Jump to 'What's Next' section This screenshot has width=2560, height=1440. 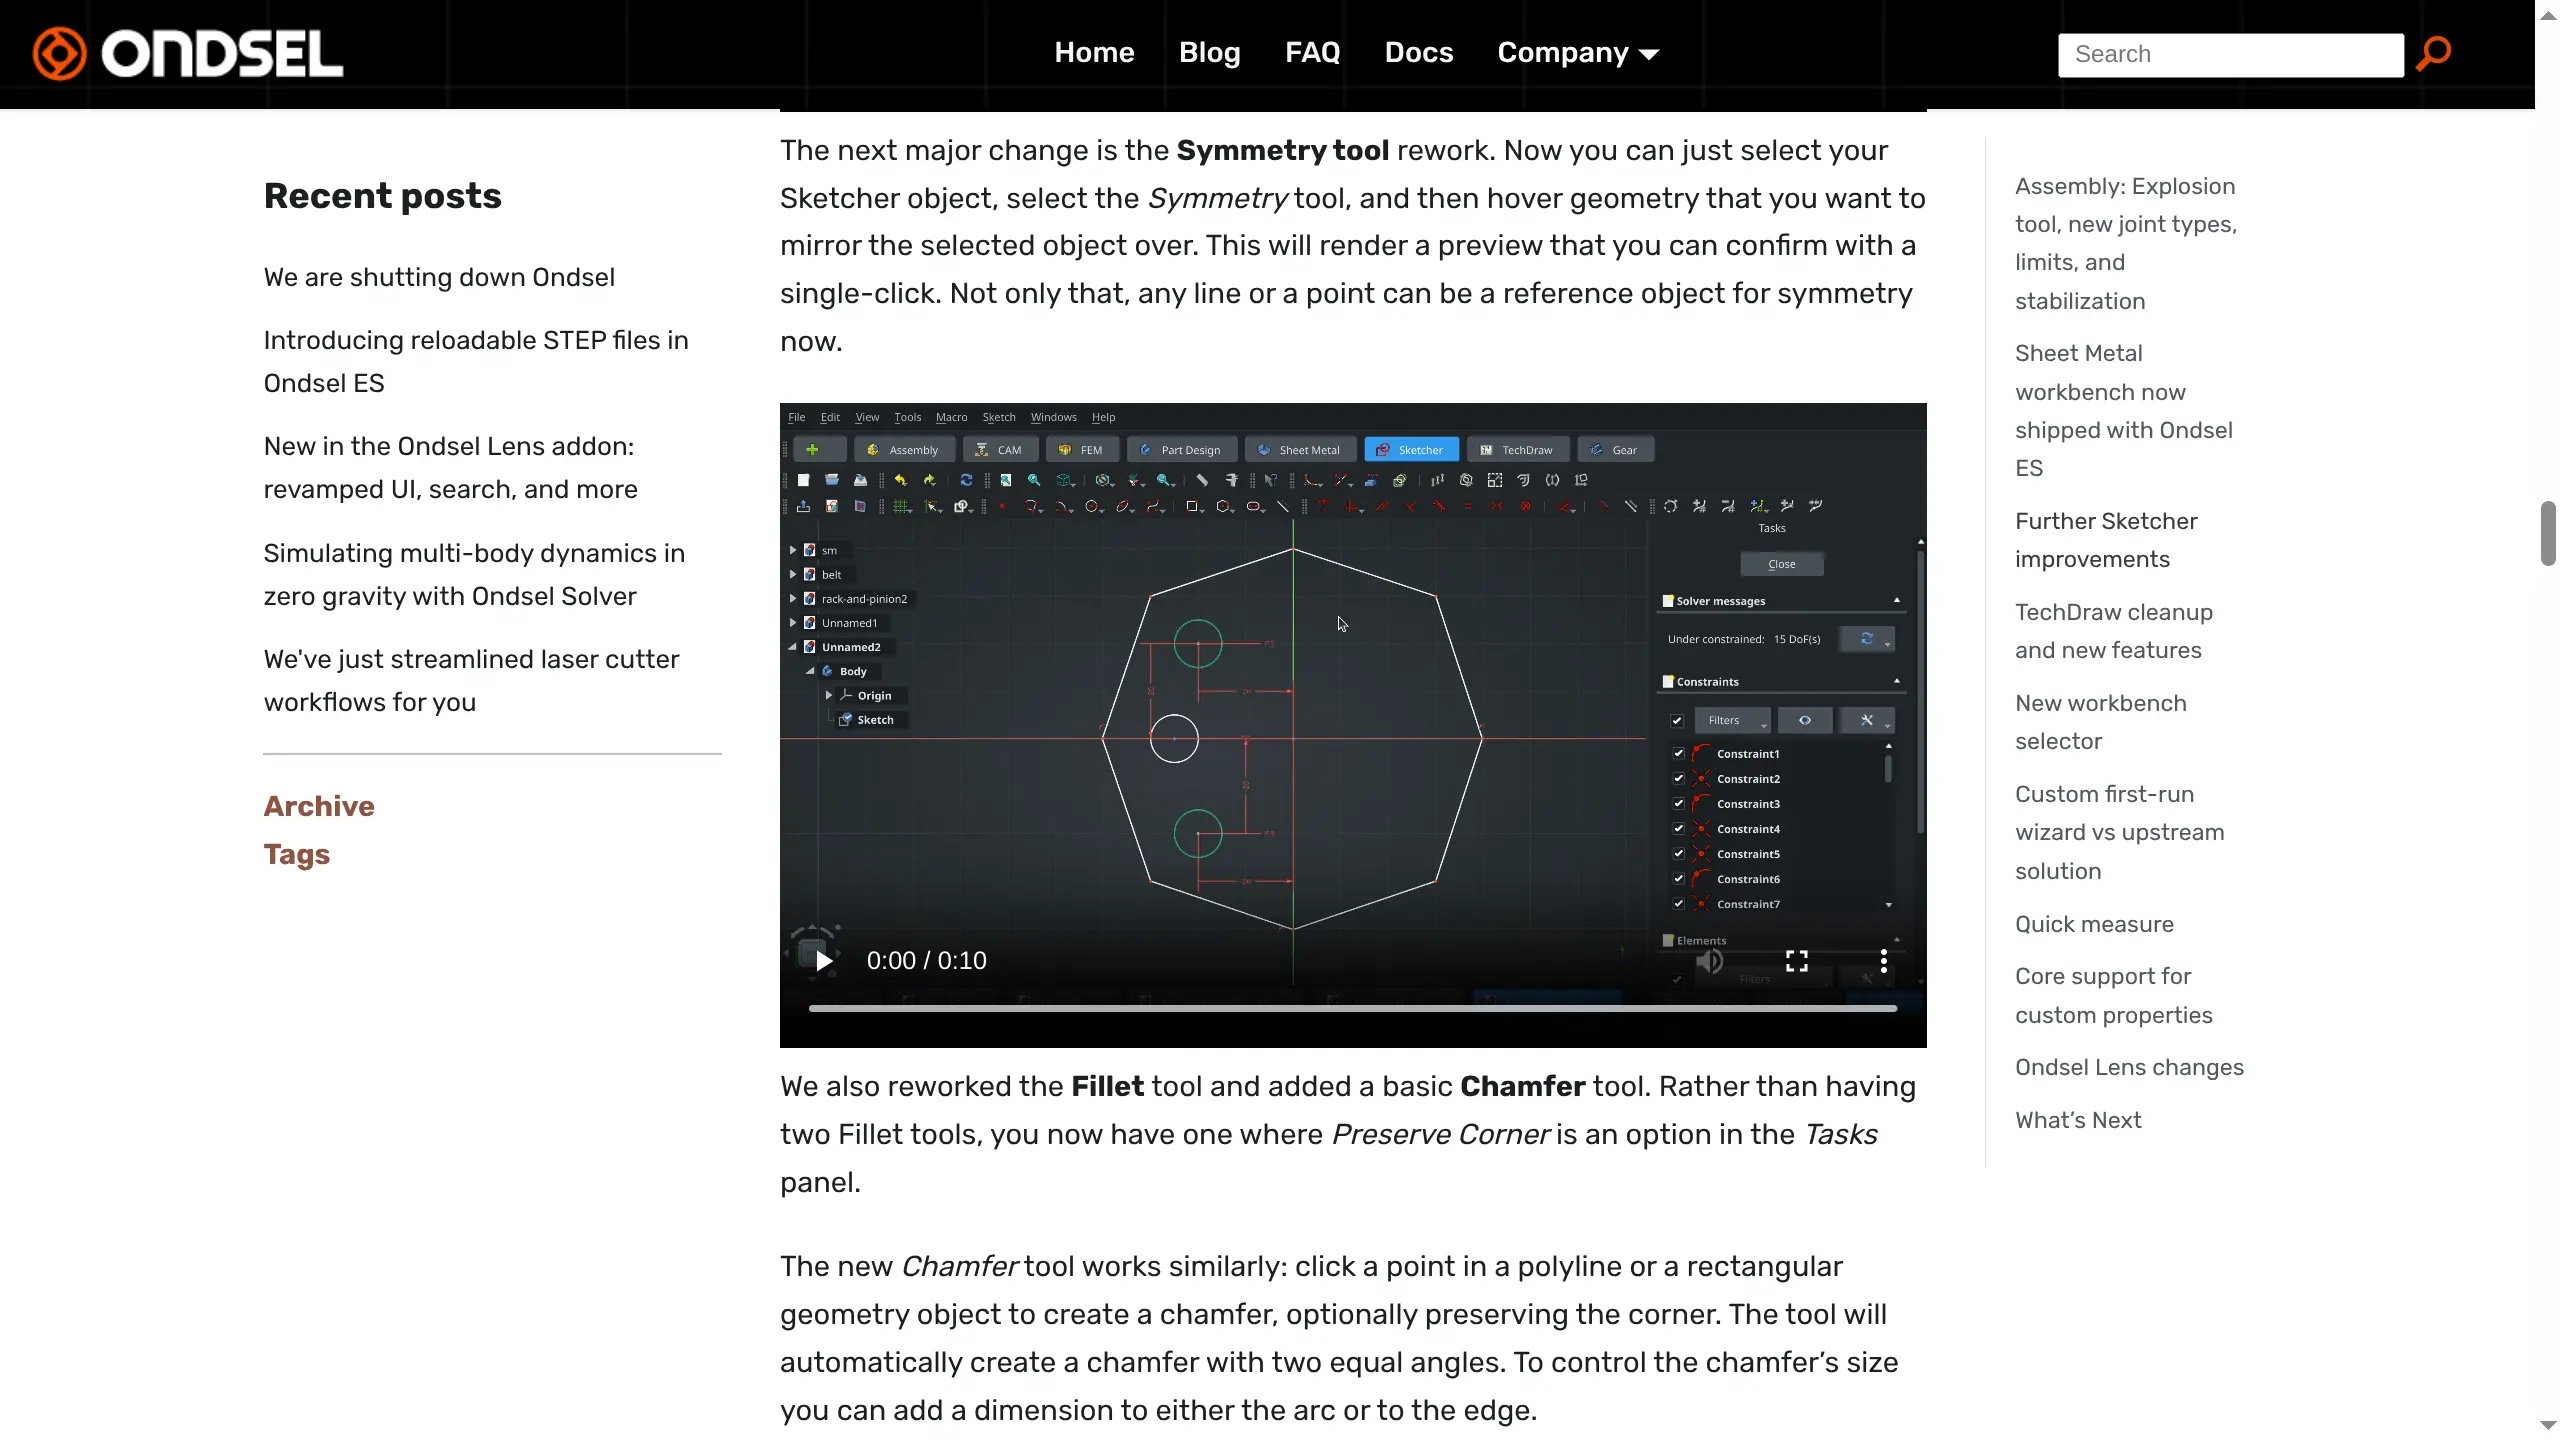(x=2078, y=1120)
